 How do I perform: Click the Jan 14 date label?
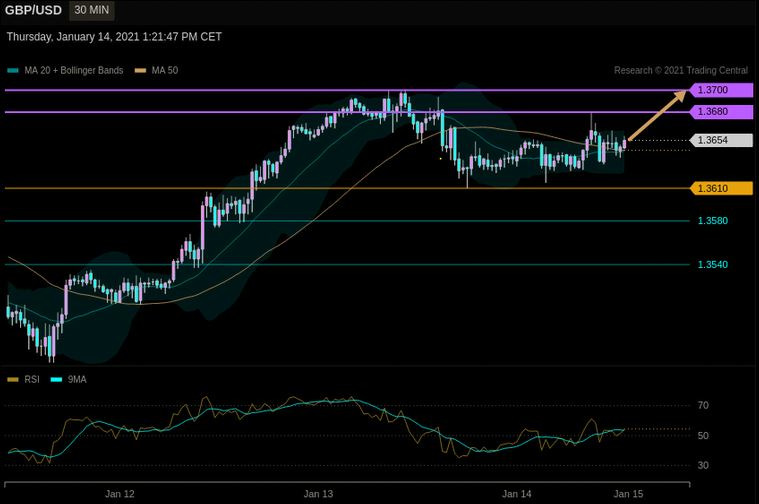click(x=516, y=494)
